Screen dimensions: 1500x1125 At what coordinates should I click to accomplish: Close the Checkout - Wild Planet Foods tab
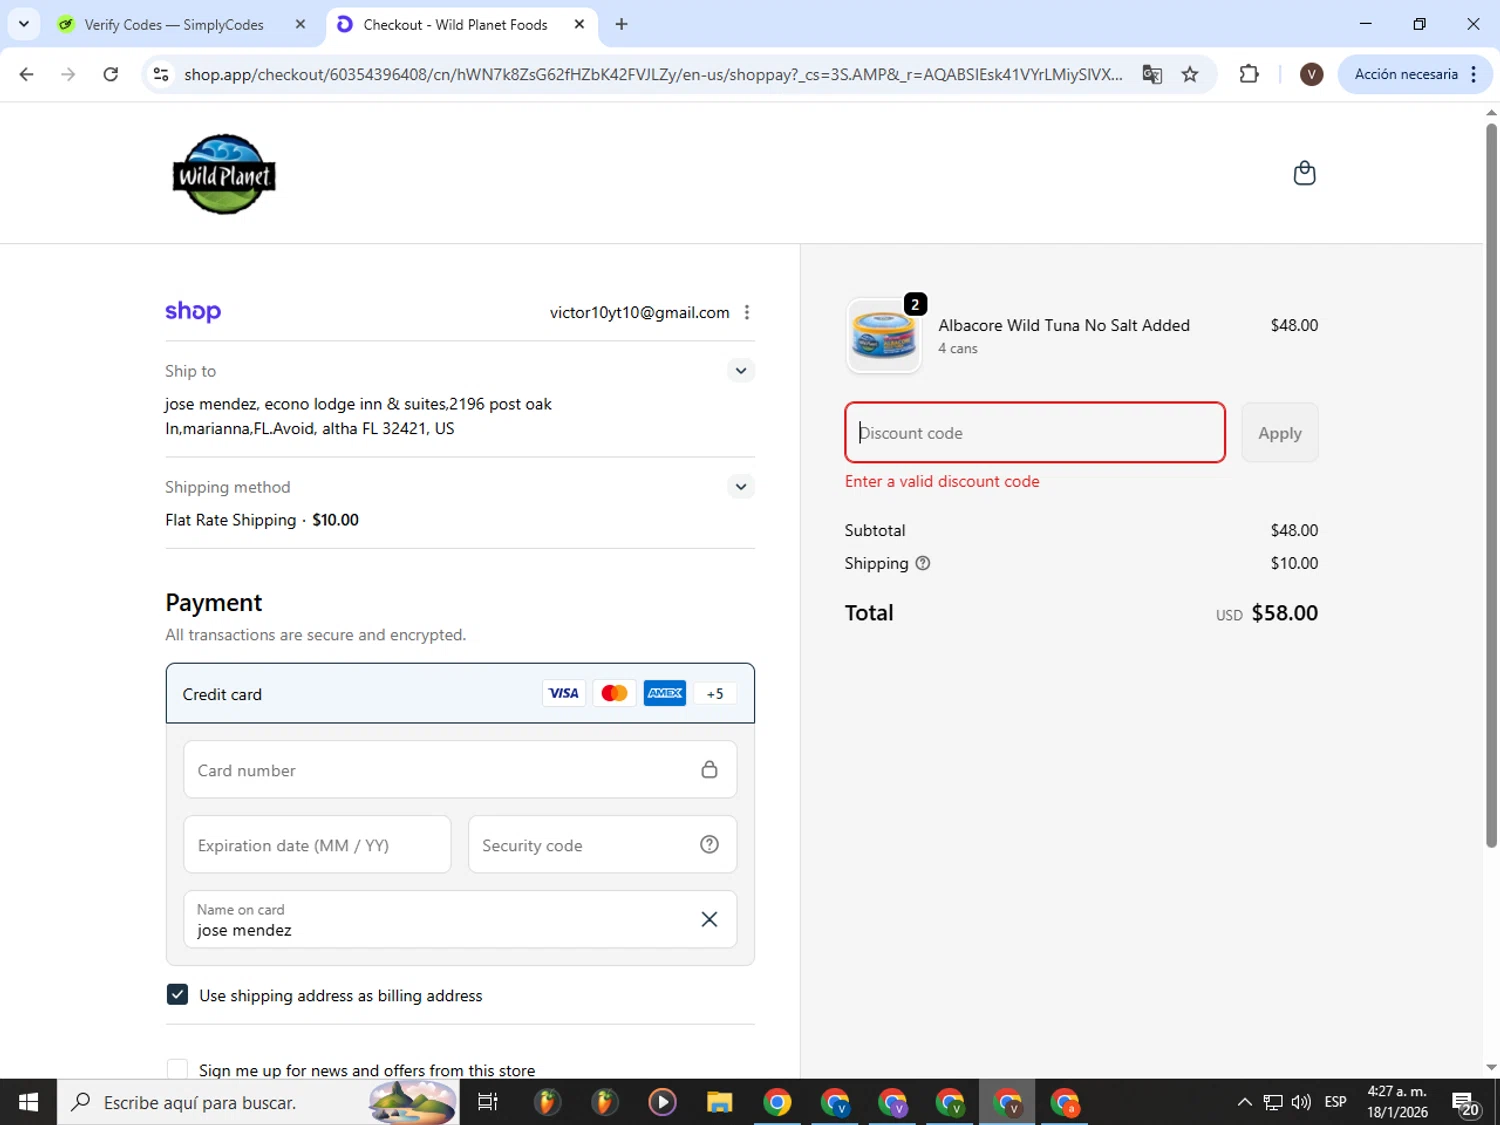[x=579, y=24]
